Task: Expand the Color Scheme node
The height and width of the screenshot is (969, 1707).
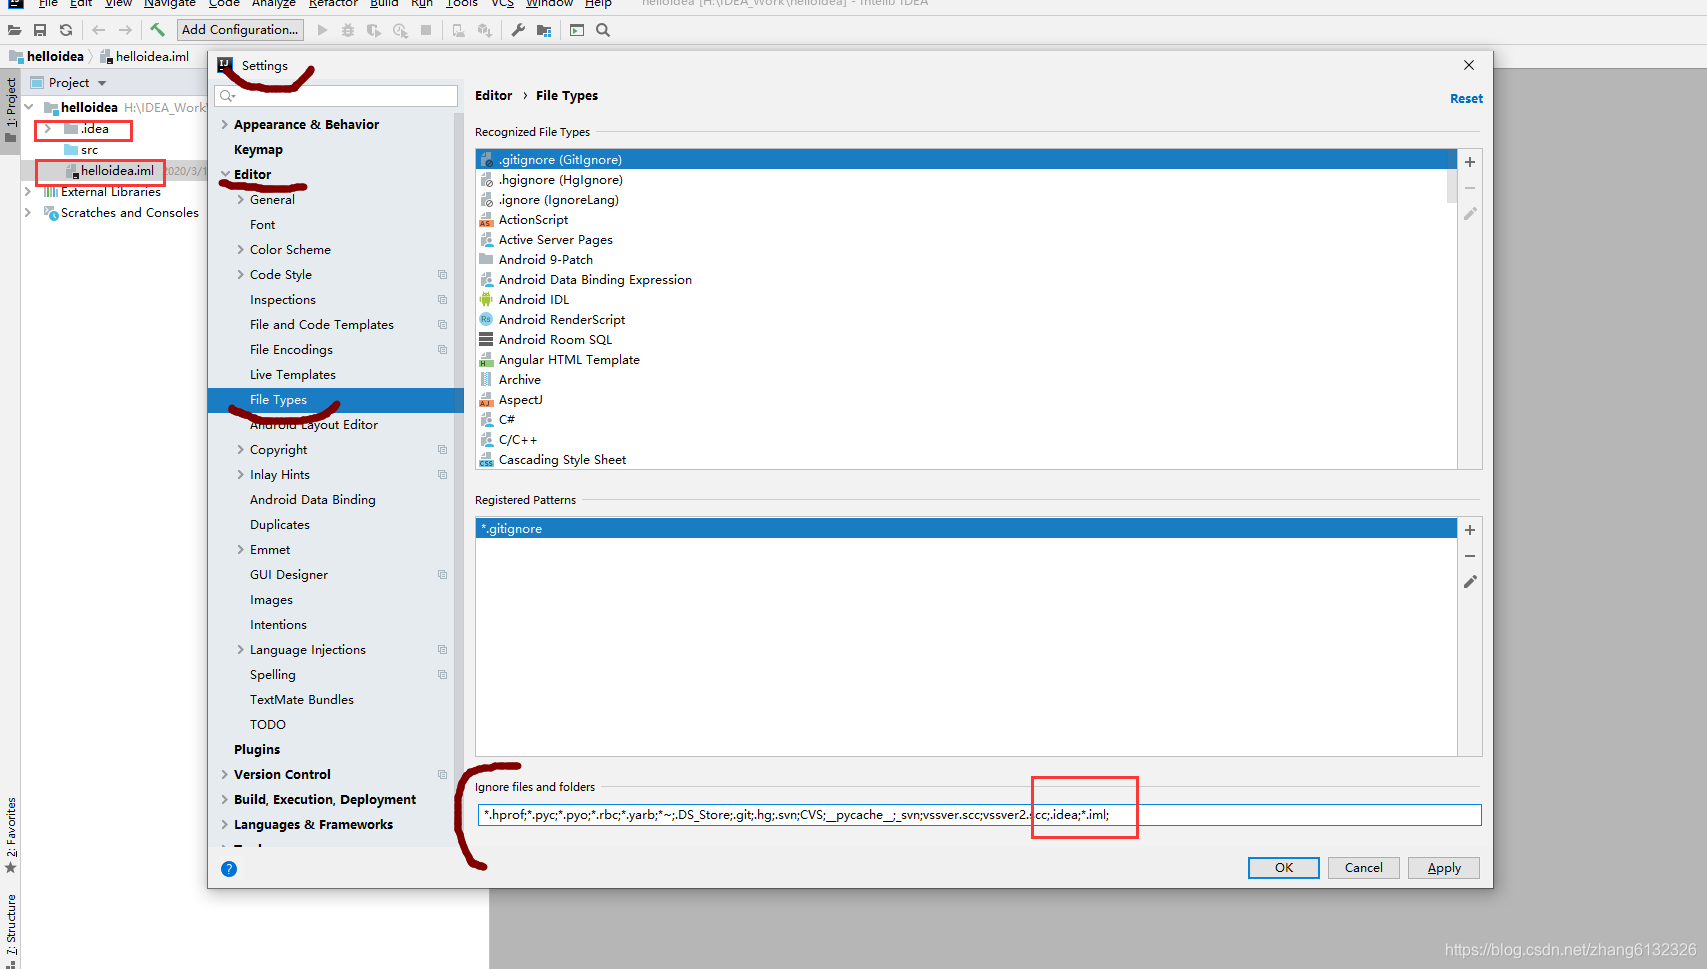Action: pyautogui.click(x=240, y=250)
